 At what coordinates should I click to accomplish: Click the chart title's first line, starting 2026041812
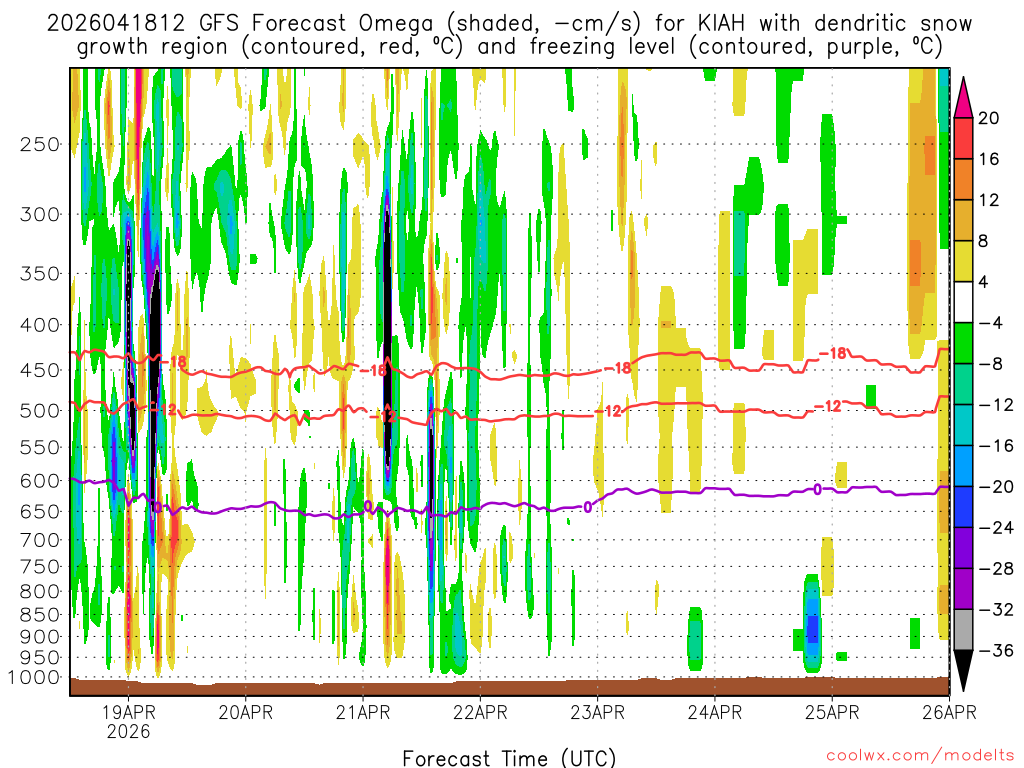coord(509,24)
